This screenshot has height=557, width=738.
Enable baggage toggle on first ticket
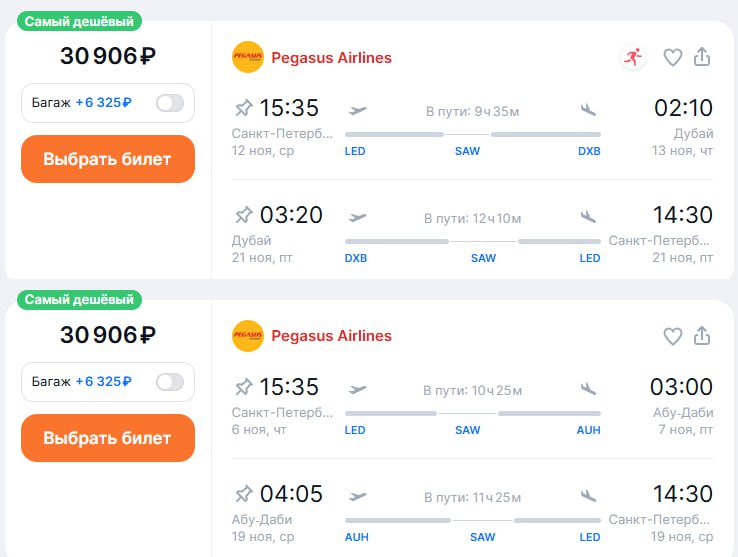point(170,102)
